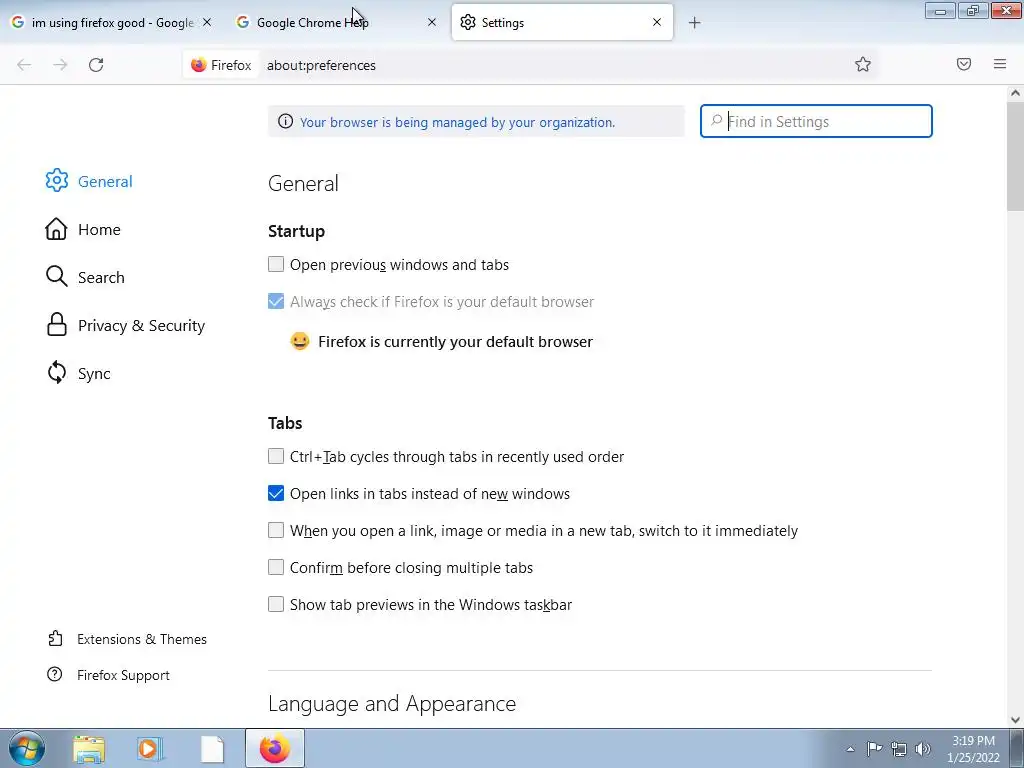Enable Confirm before closing multiple tabs
The width and height of the screenshot is (1024, 768).
pyautogui.click(x=276, y=567)
